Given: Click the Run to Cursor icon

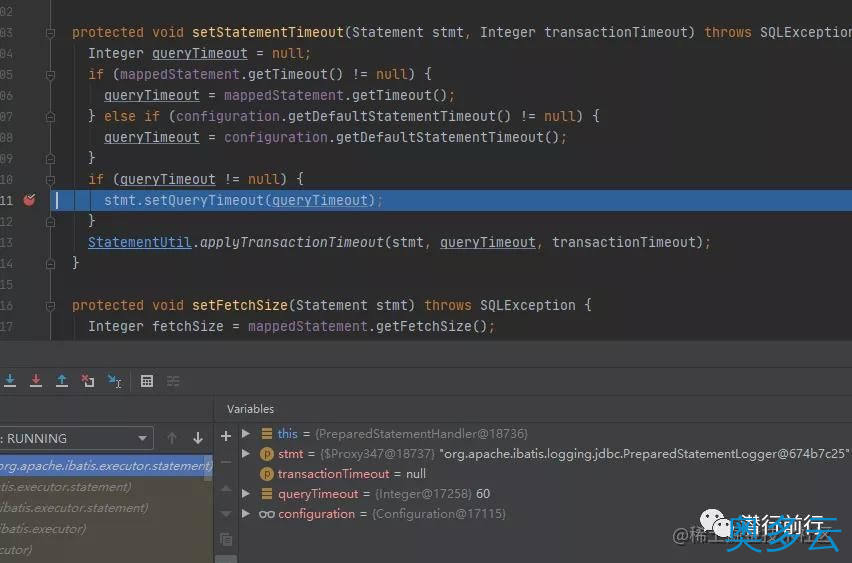Looking at the screenshot, I should 115,381.
